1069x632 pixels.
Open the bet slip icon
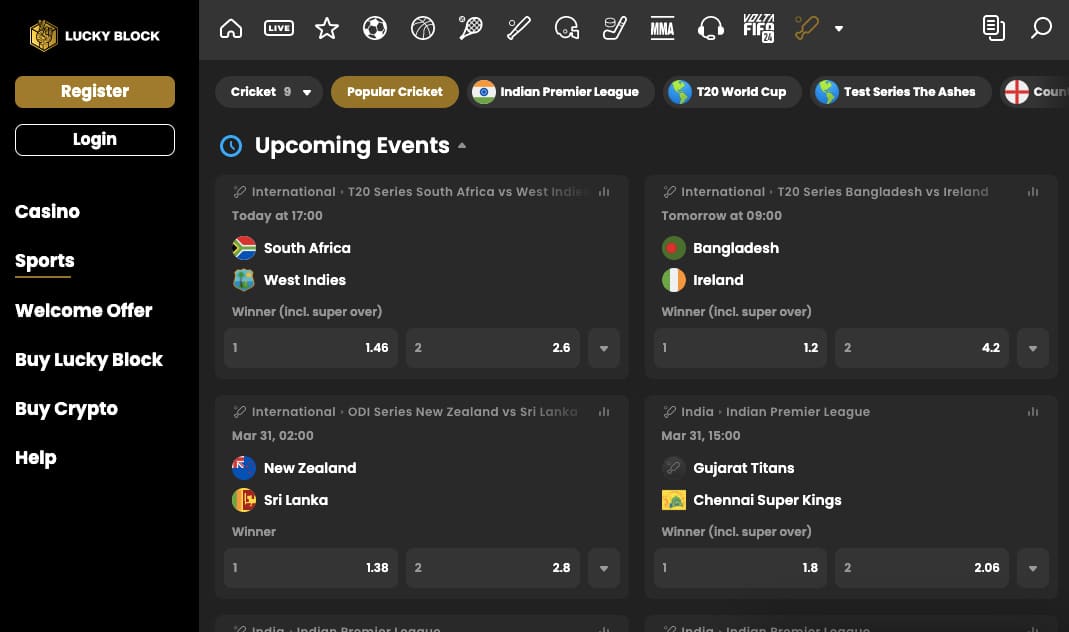tap(993, 29)
